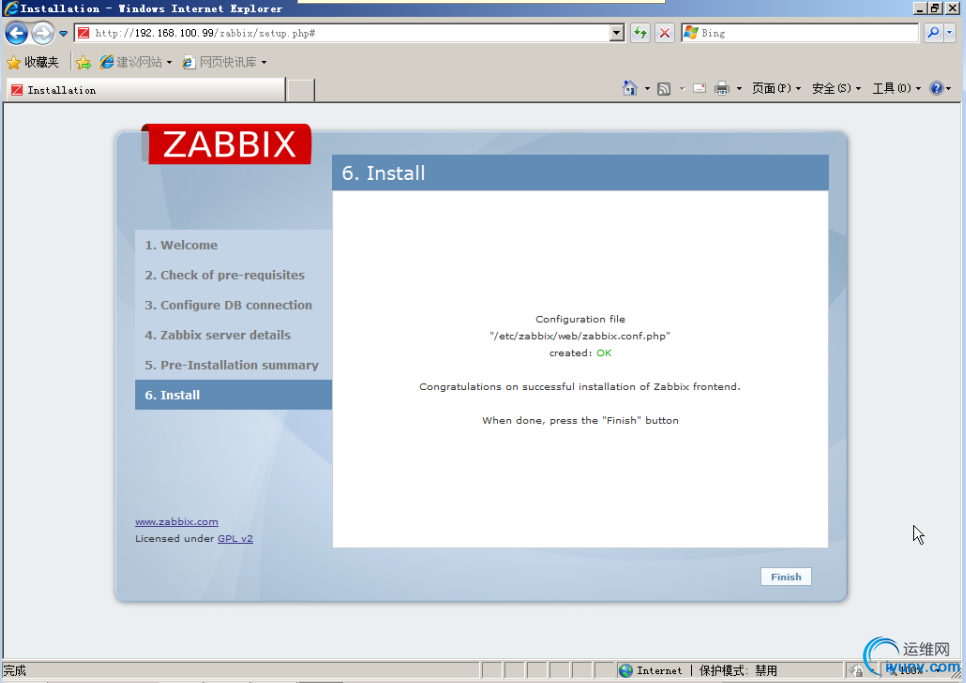Click 保护模式: 禁用 status bar entry

738,670
